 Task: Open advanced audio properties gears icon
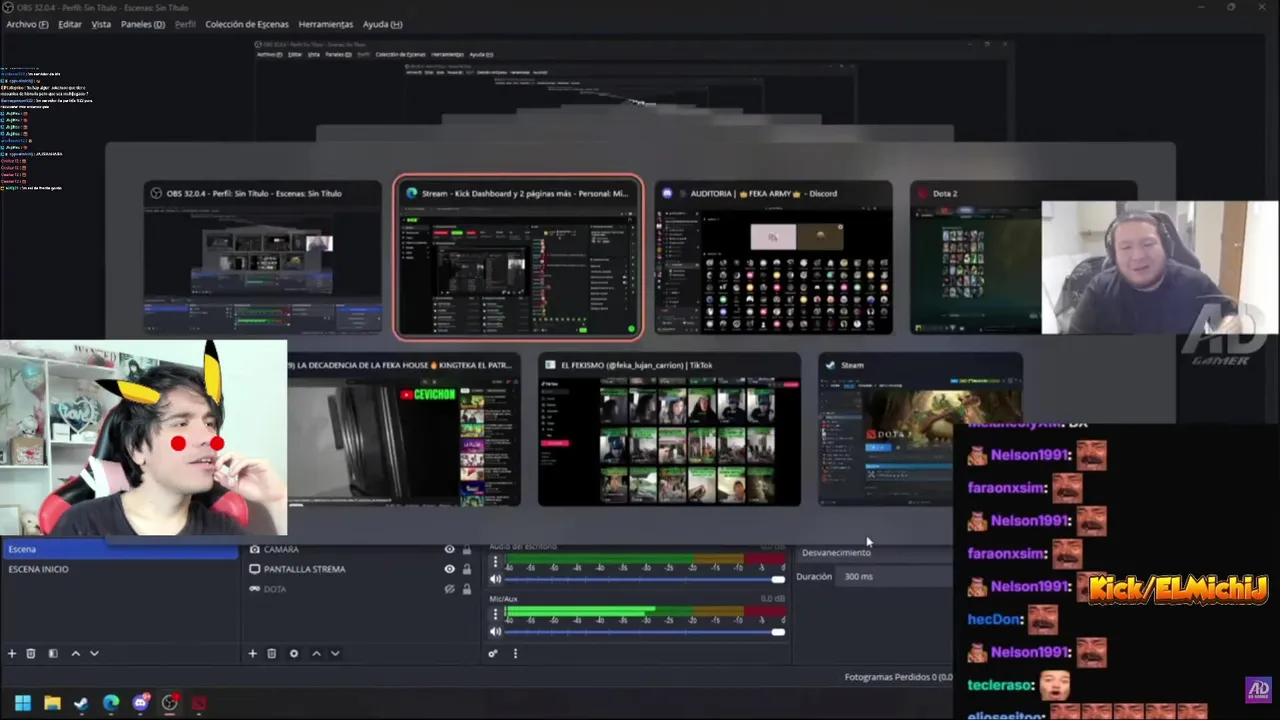click(x=493, y=653)
